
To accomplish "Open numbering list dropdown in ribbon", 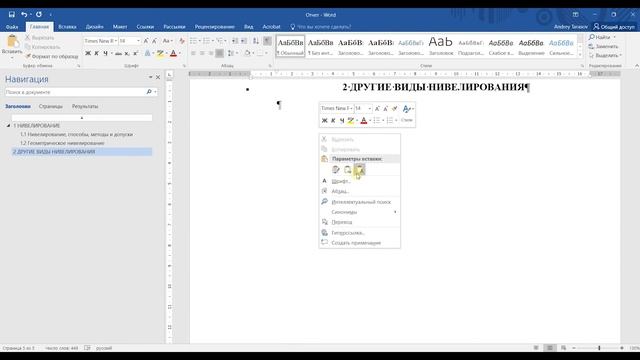I will [212, 41].
